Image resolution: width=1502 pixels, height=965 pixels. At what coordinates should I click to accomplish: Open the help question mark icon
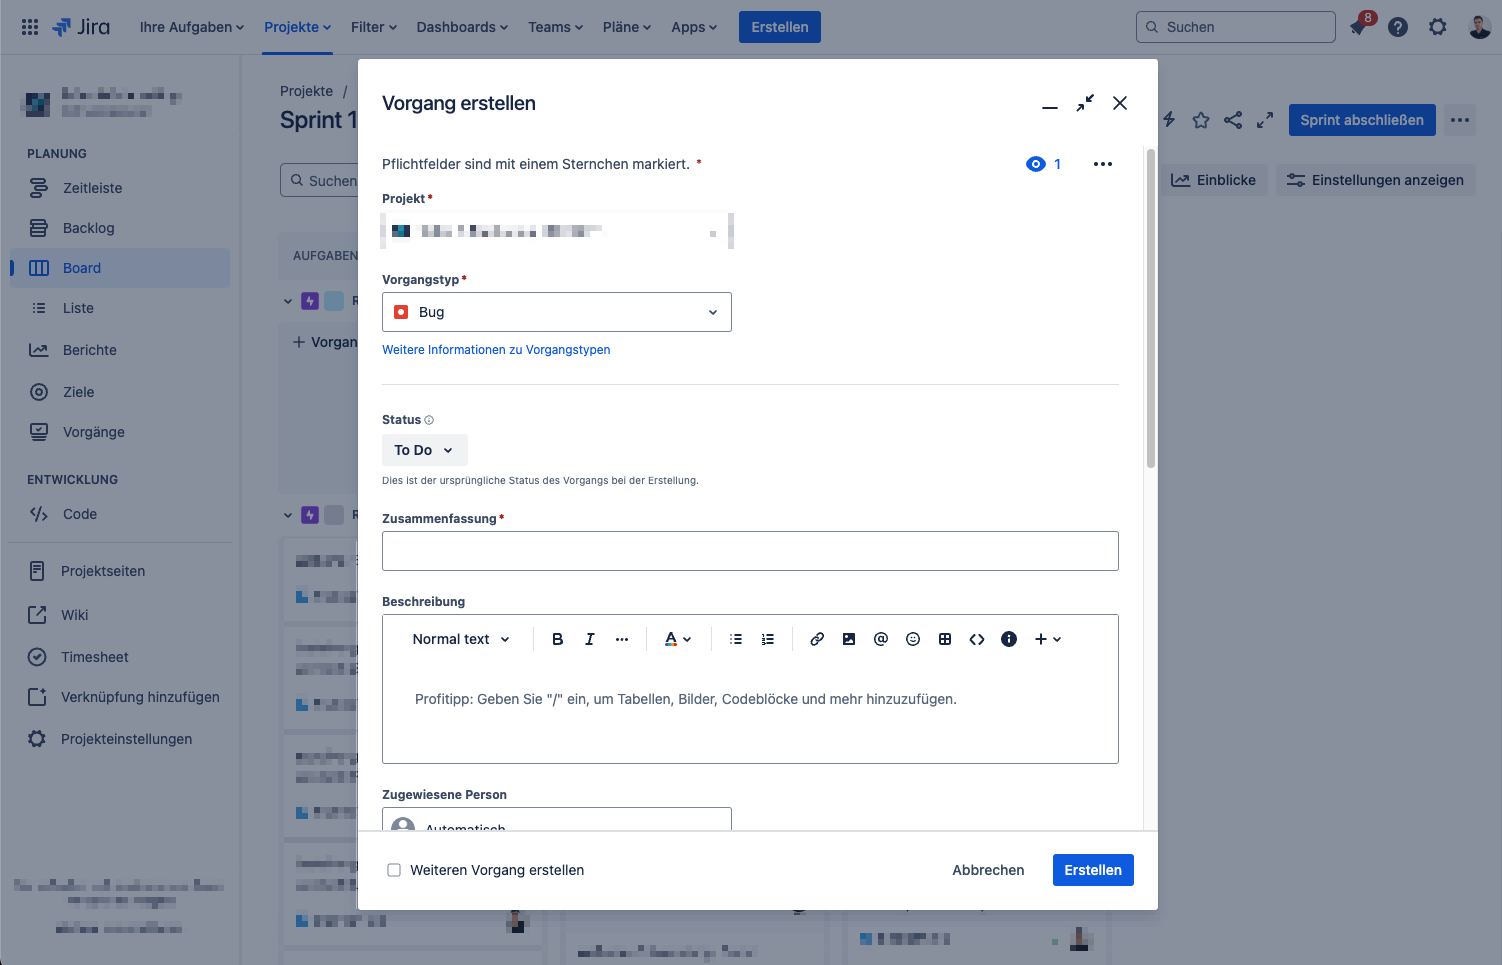tap(1398, 27)
